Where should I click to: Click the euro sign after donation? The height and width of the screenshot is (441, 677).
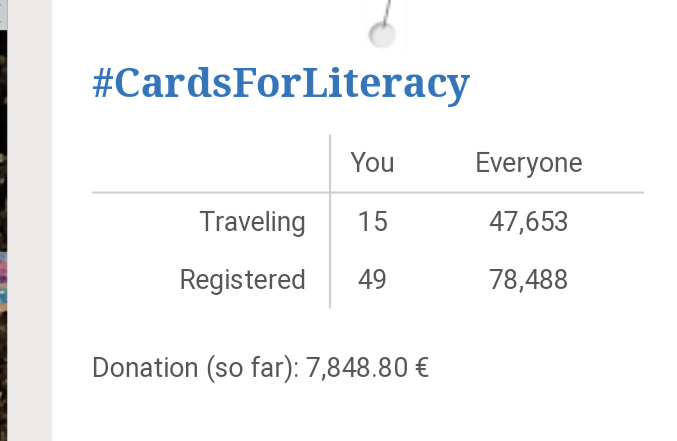422,368
